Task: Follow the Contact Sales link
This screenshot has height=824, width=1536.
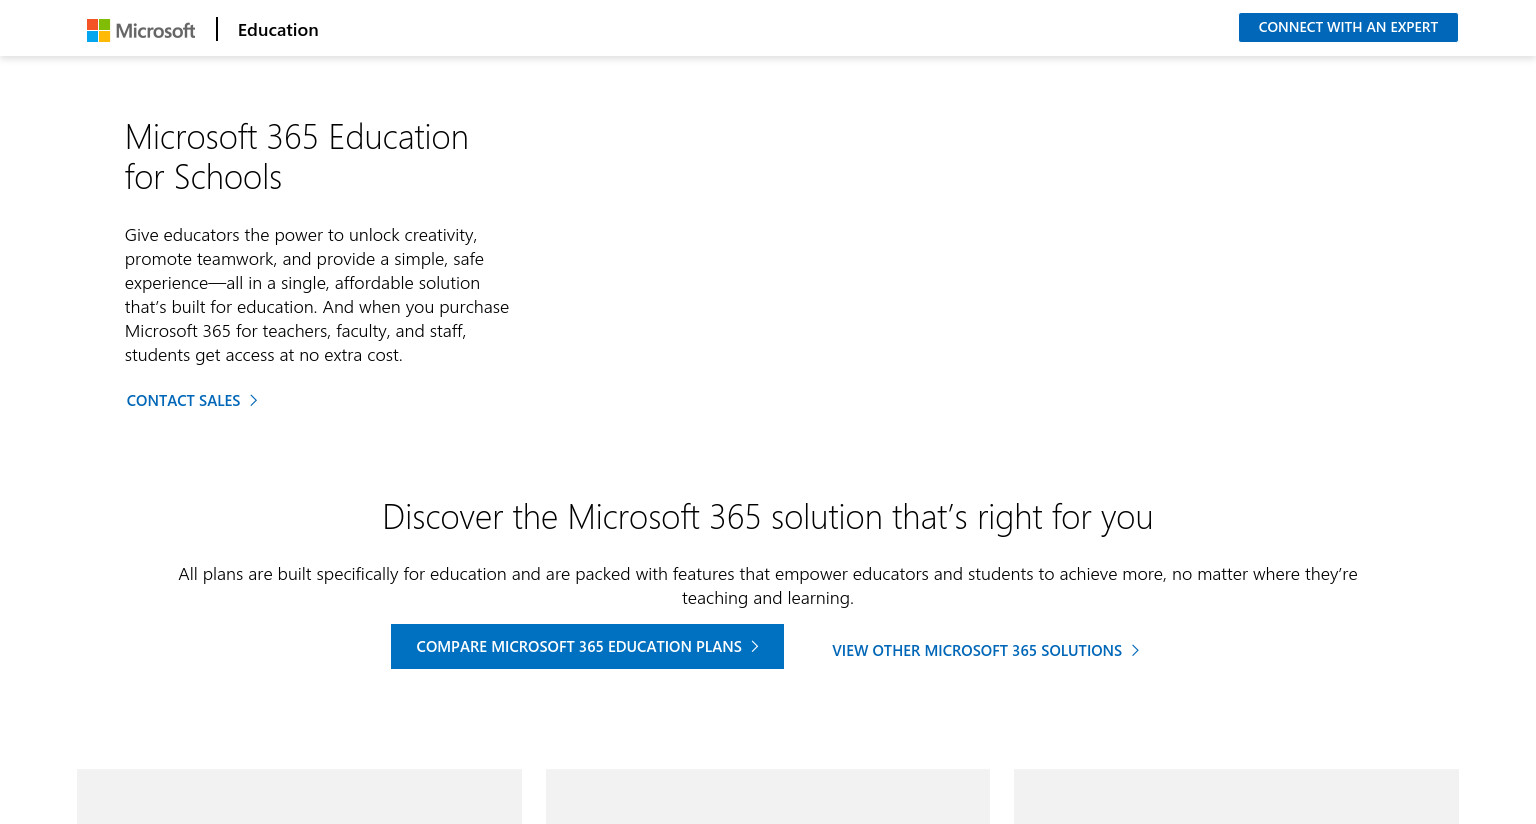Action: point(192,400)
